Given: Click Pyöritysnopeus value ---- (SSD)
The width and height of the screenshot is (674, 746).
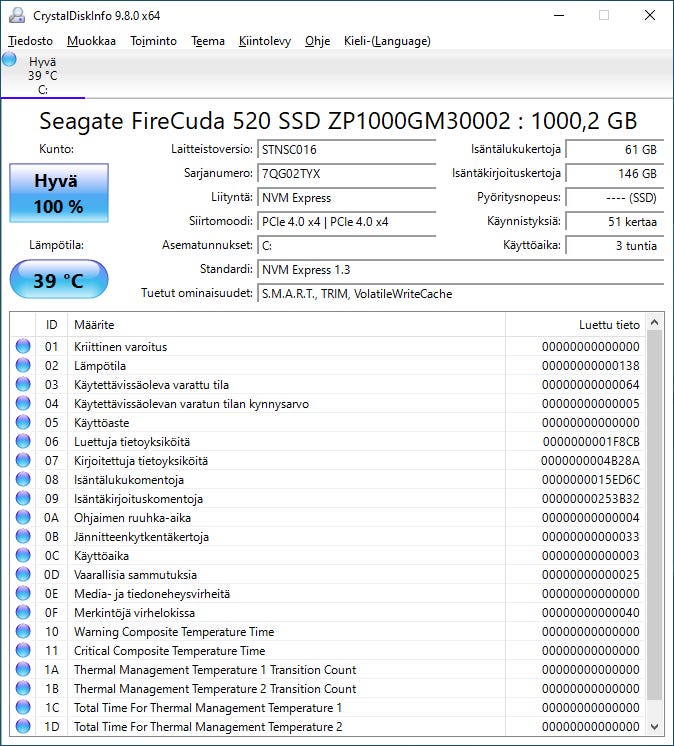Looking at the screenshot, I should click(x=615, y=198).
